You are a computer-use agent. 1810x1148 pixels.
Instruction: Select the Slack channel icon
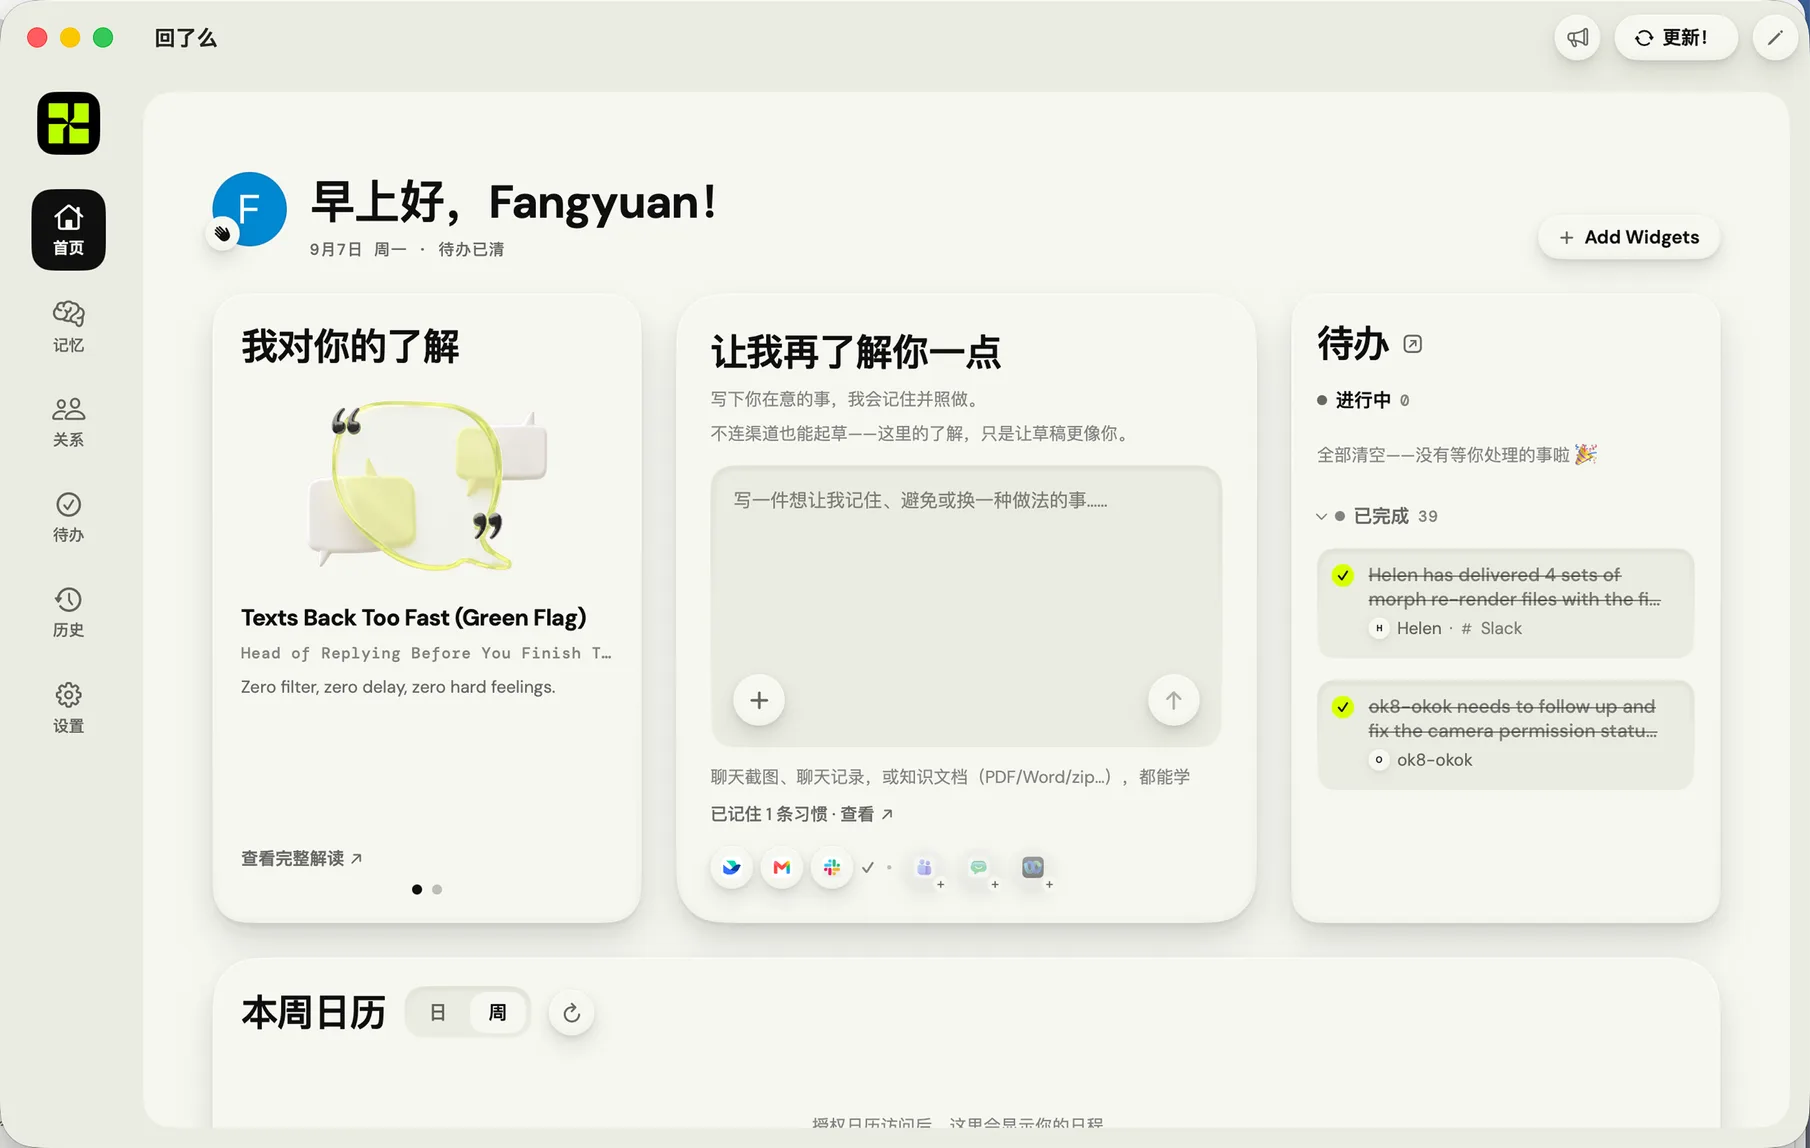pyautogui.click(x=832, y=867)
